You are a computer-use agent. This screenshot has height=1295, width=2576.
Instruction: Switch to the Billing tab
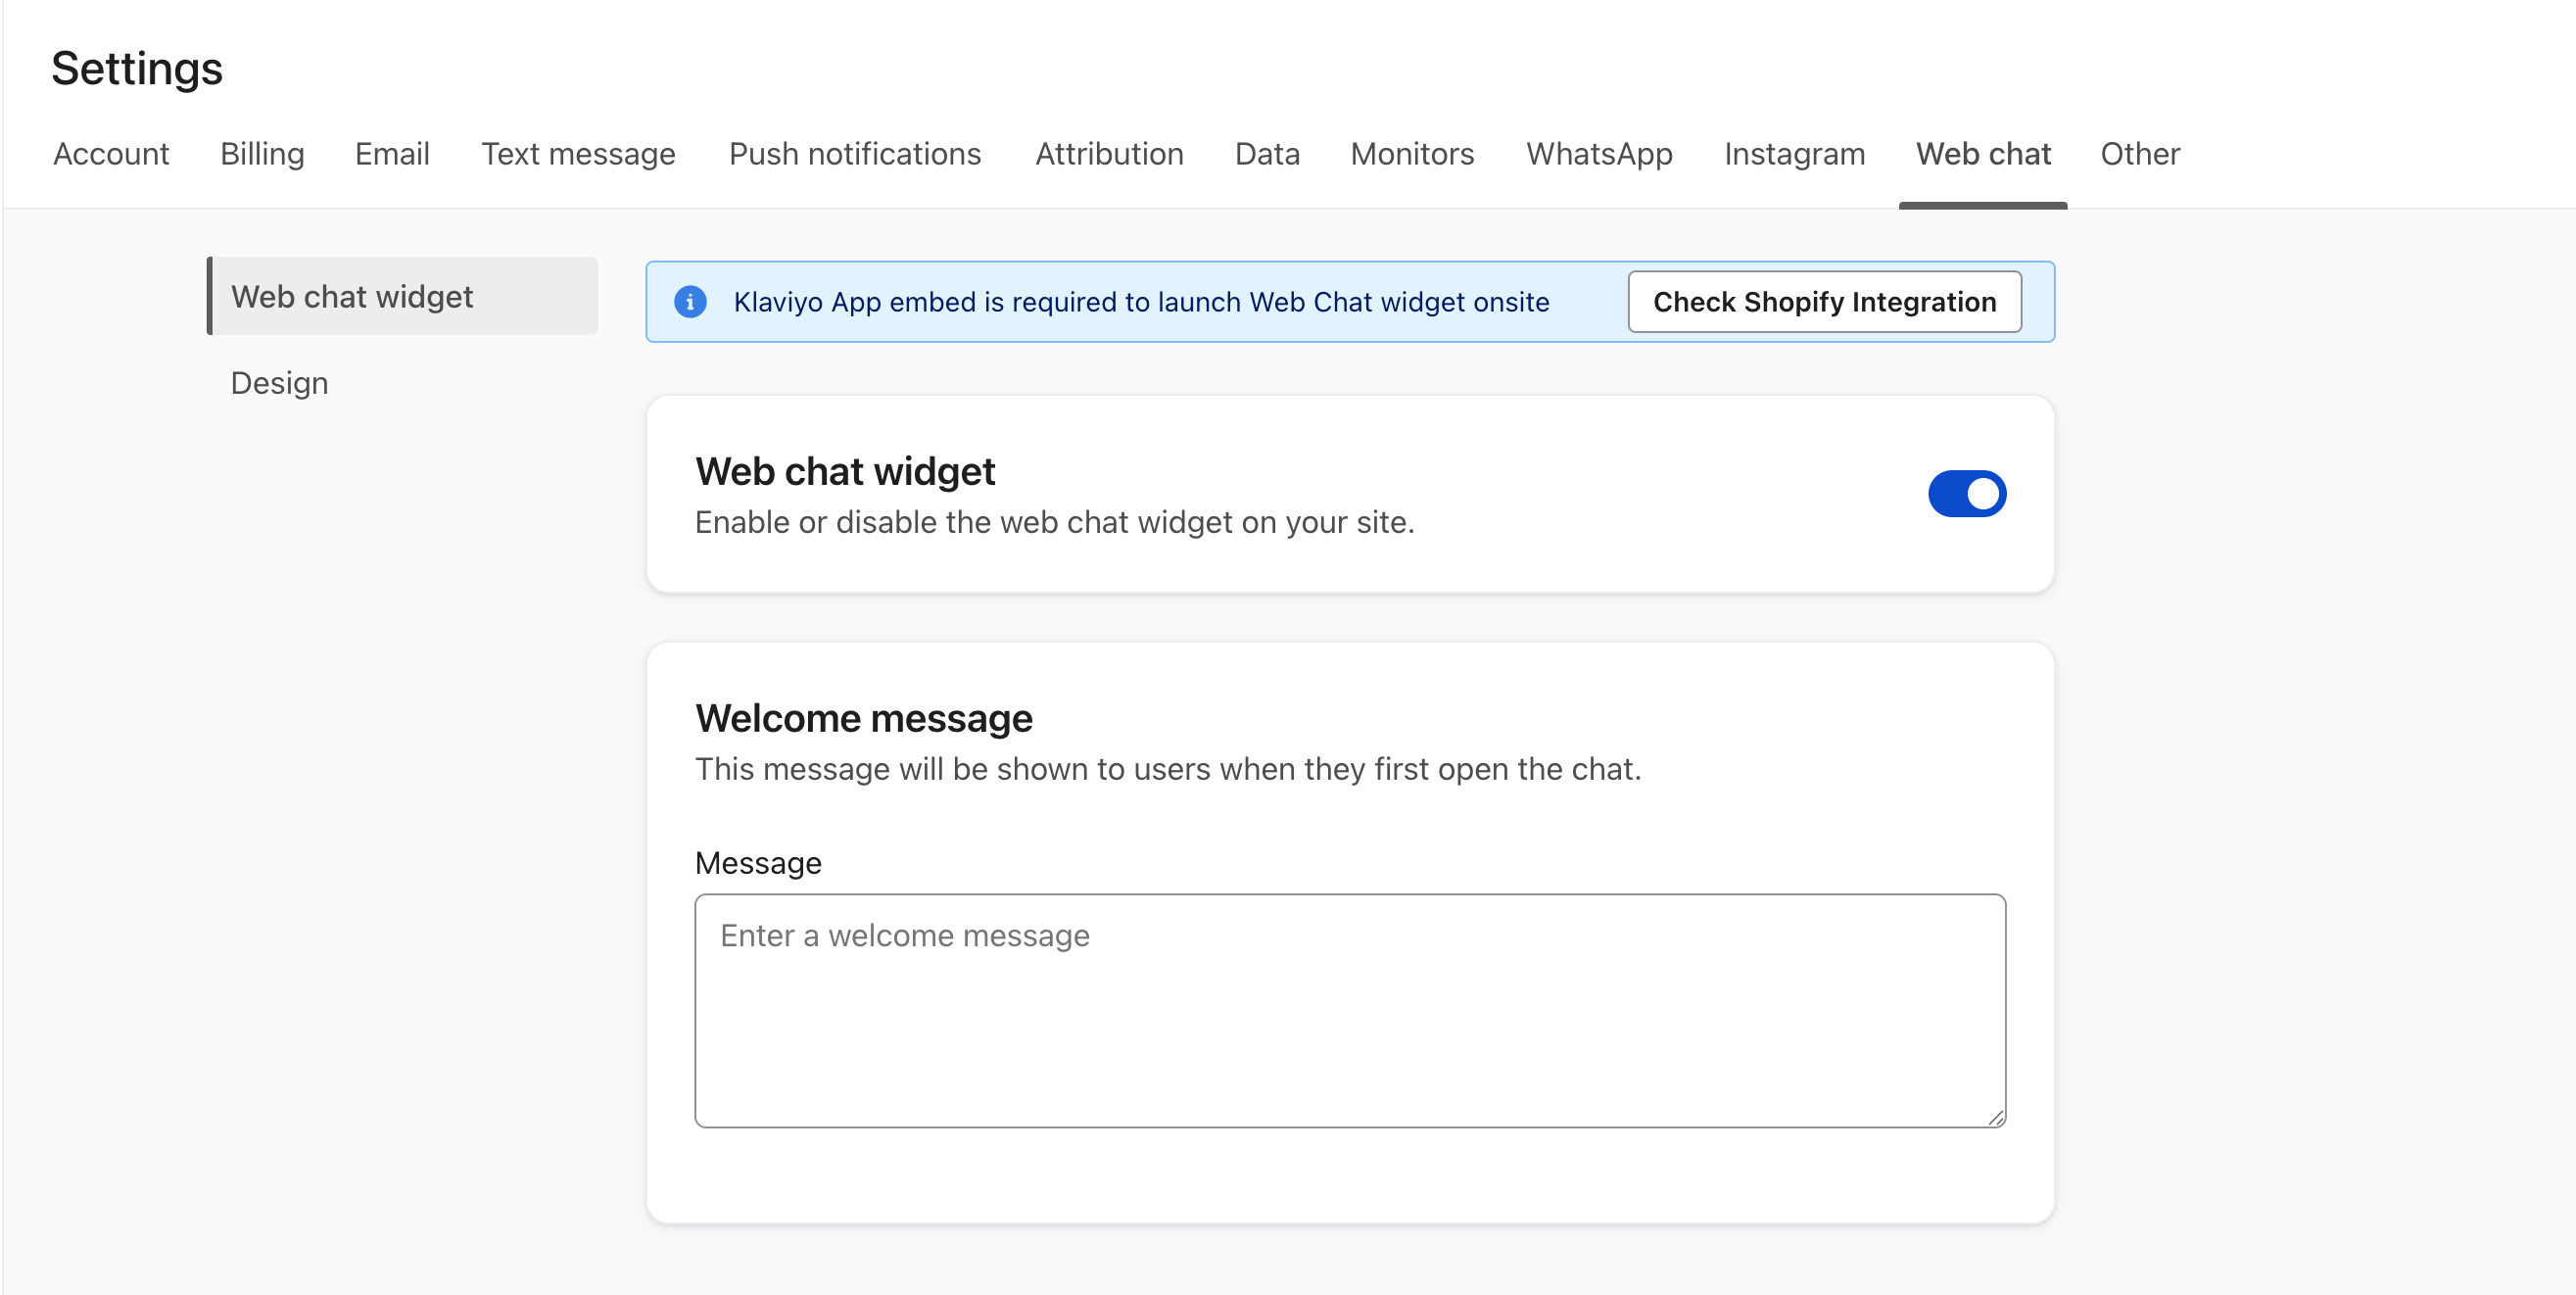pyautogui.click(x=262, y=154)
